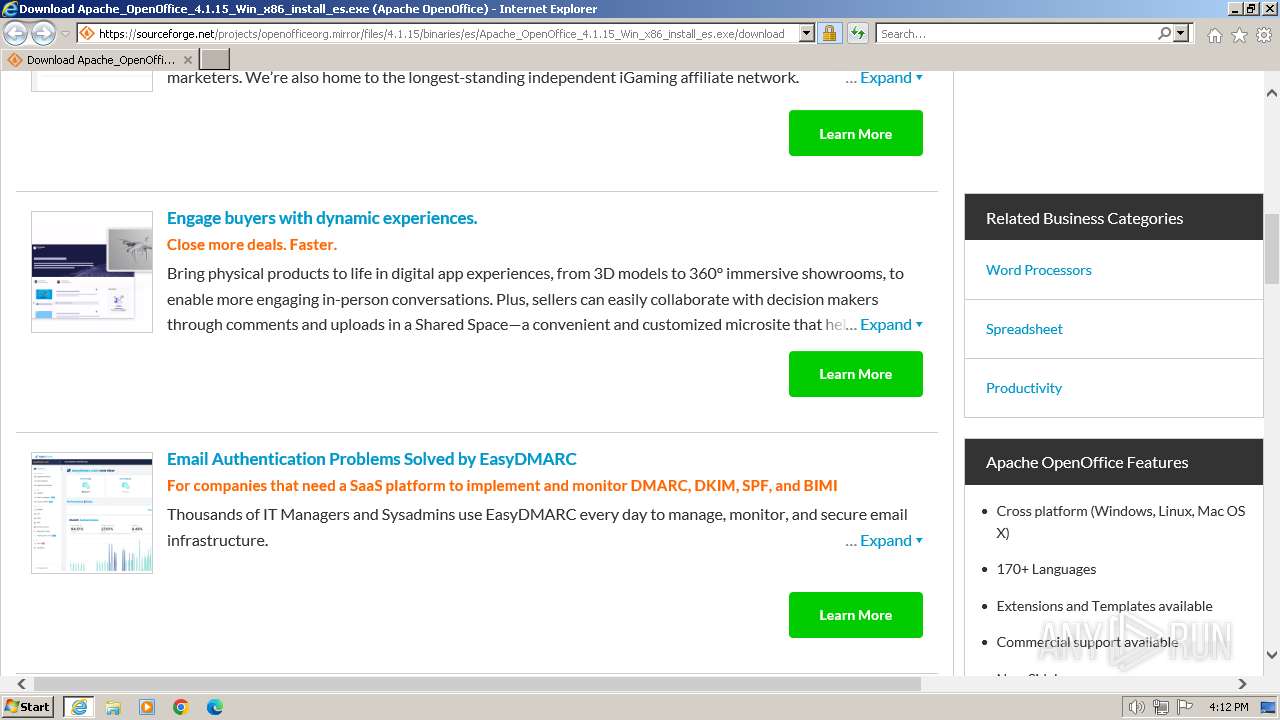Open a new blank tab

(215, 60)
